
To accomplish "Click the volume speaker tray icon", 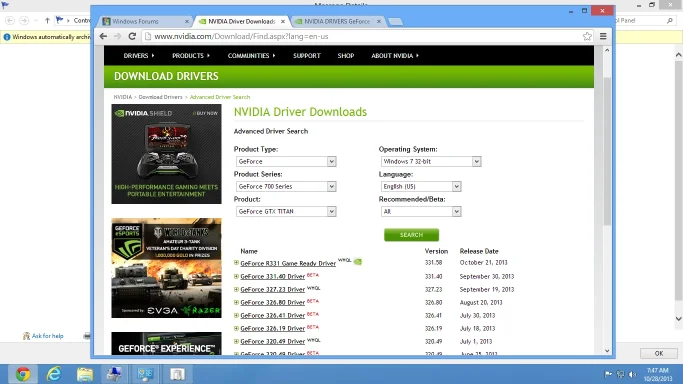I will [x=632, y=374].
